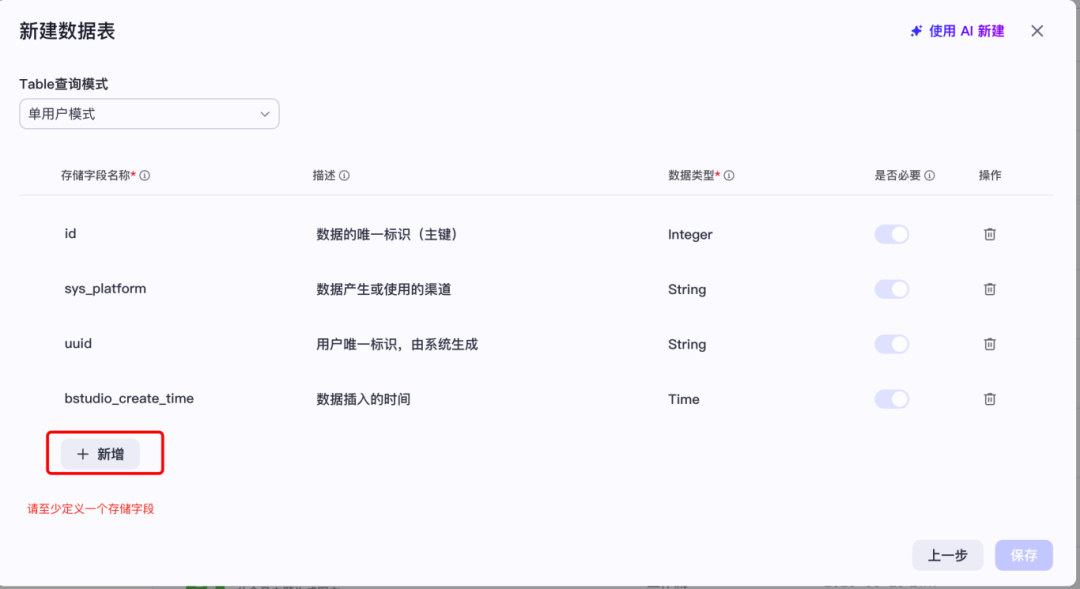Select the sys_platform field name

105,289
